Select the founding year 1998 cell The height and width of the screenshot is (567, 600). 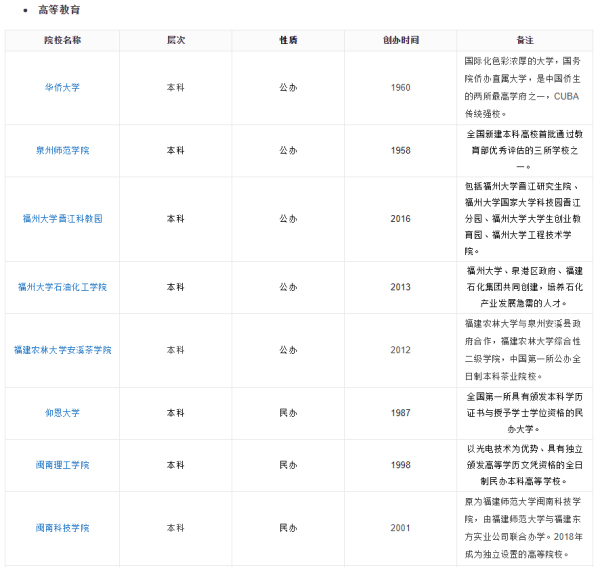coord(401,465)
